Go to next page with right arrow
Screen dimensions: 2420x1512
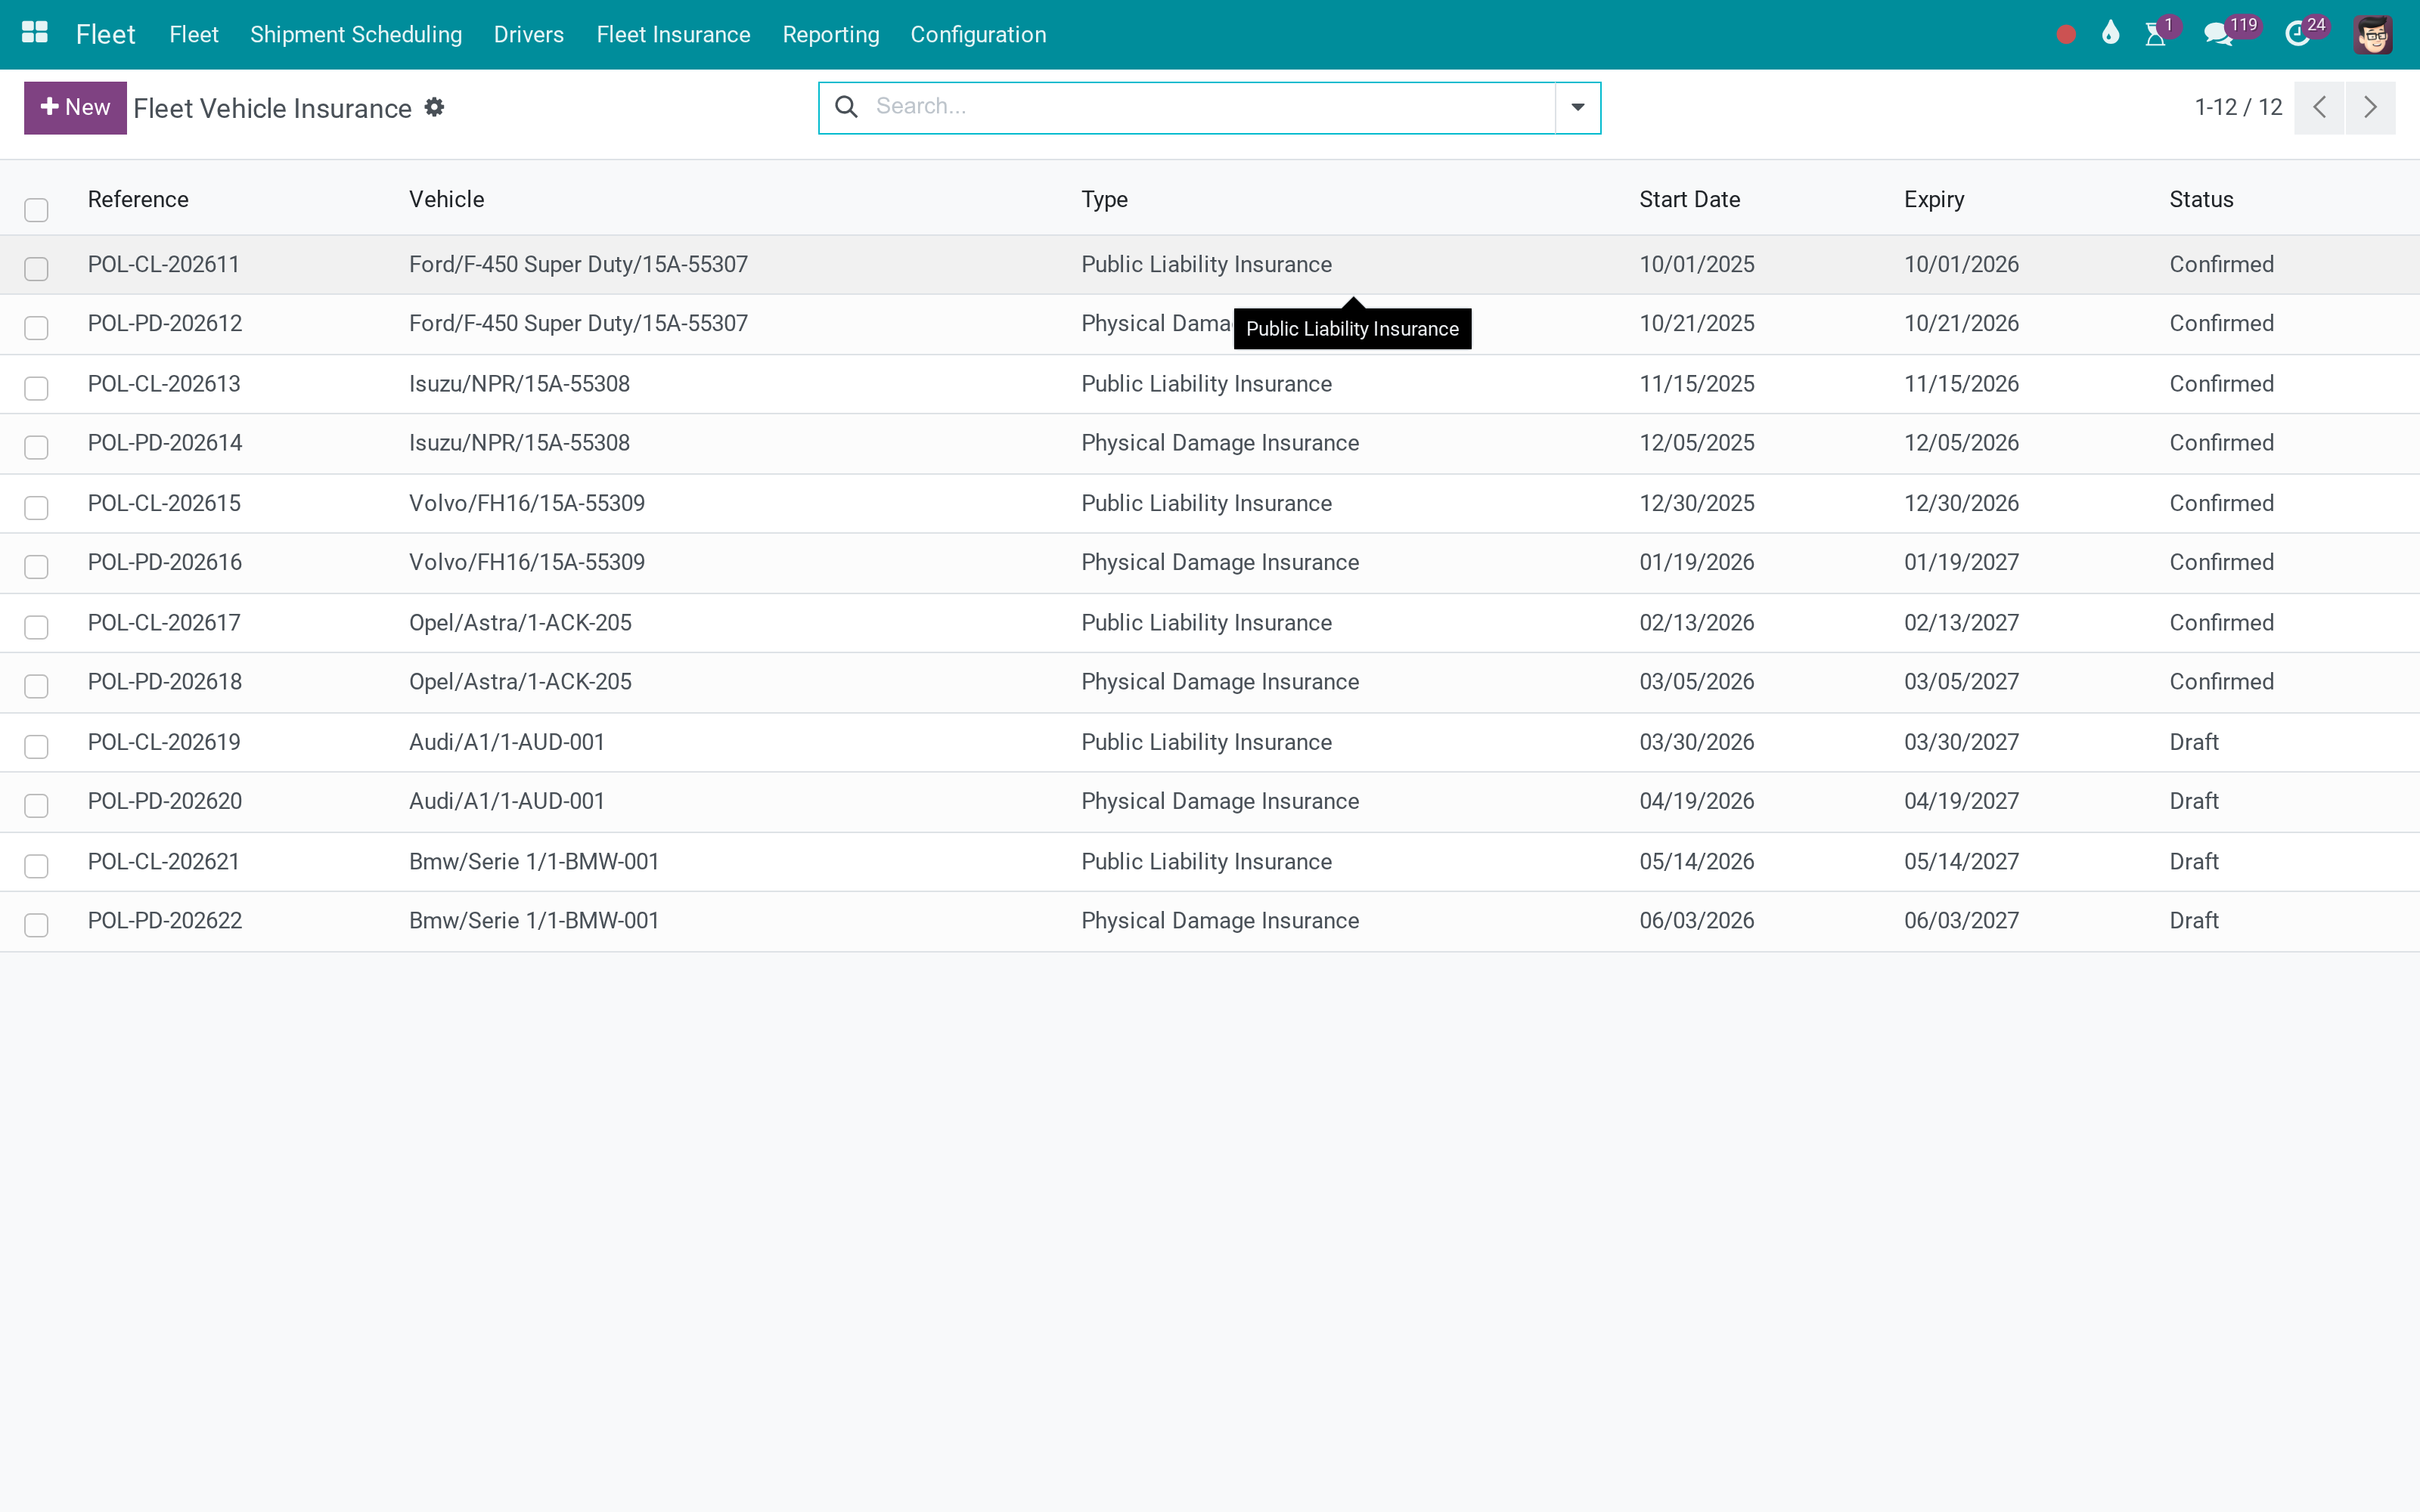(x=2370, y=107)
